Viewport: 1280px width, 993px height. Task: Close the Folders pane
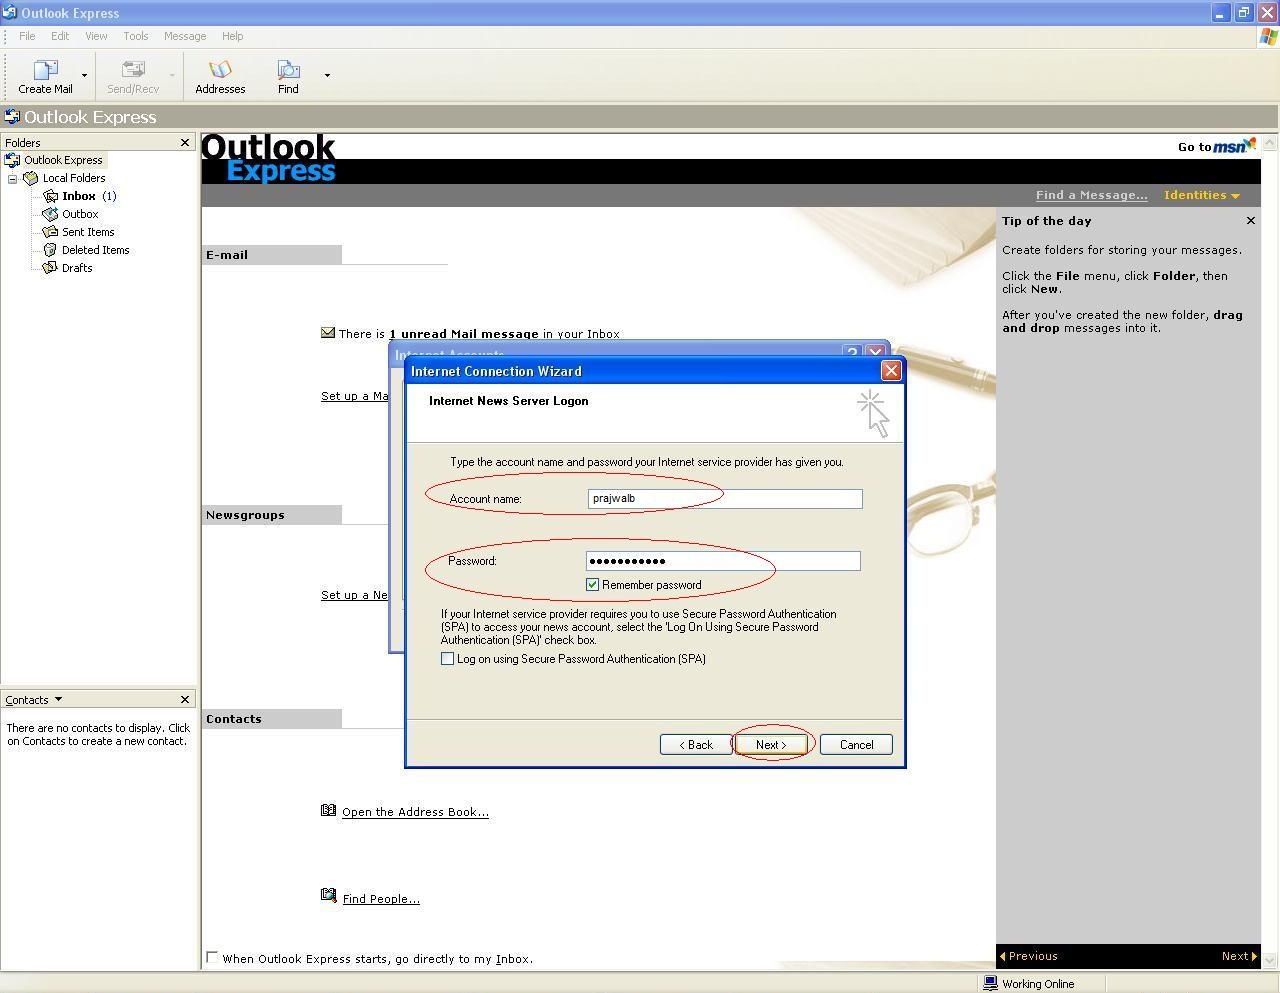pos(184,143)
